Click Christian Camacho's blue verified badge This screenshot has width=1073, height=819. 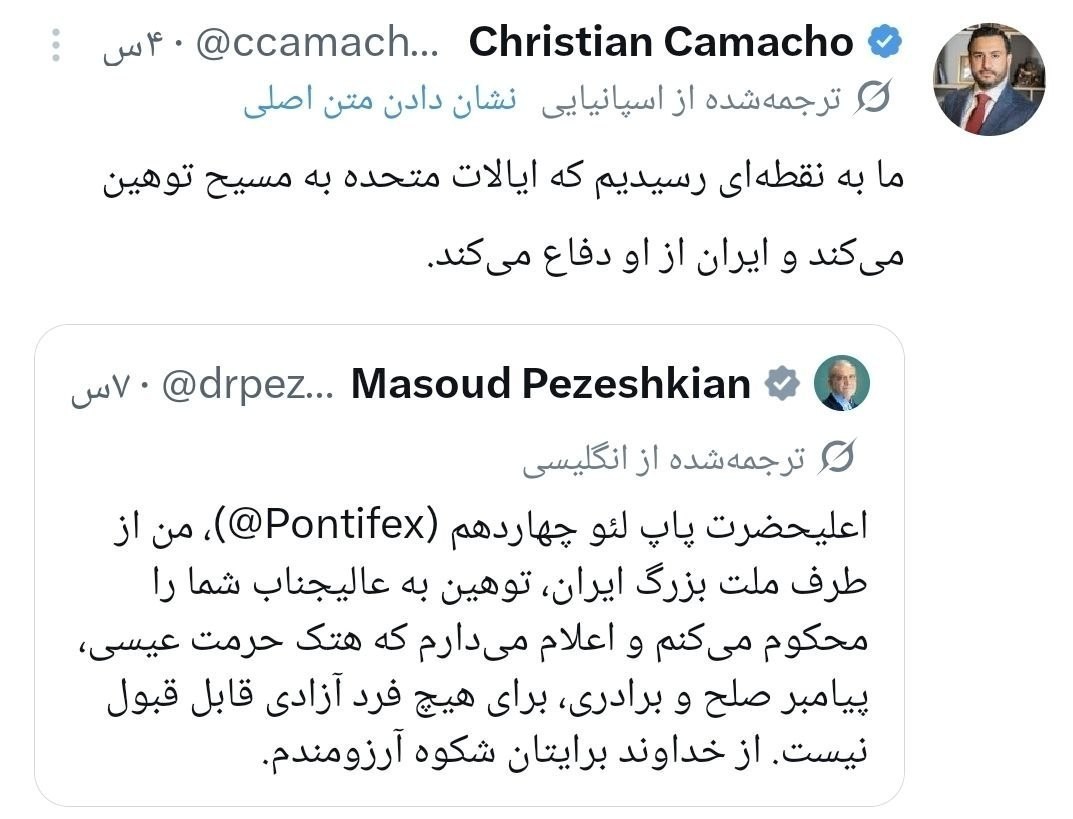click(884, 42)
